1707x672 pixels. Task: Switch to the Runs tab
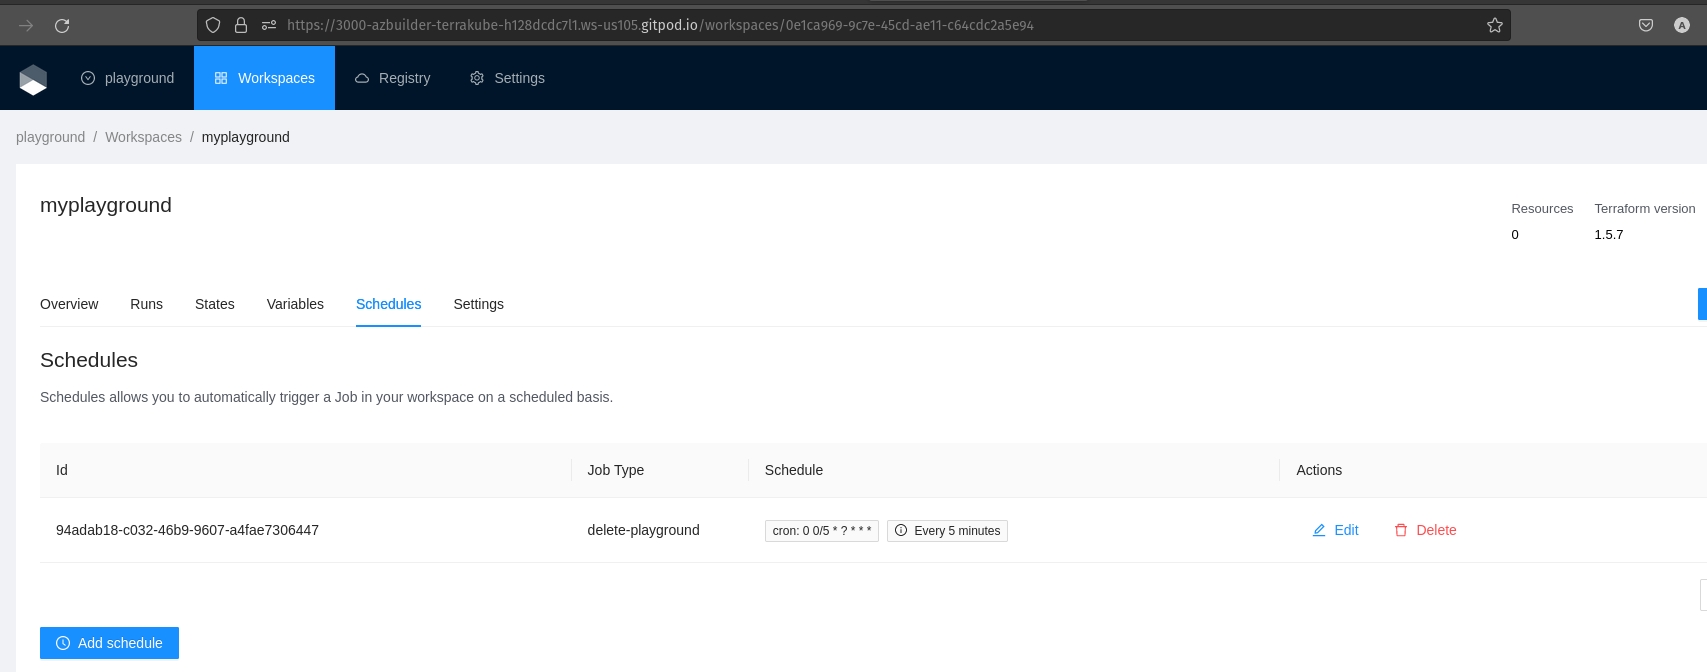146,304
